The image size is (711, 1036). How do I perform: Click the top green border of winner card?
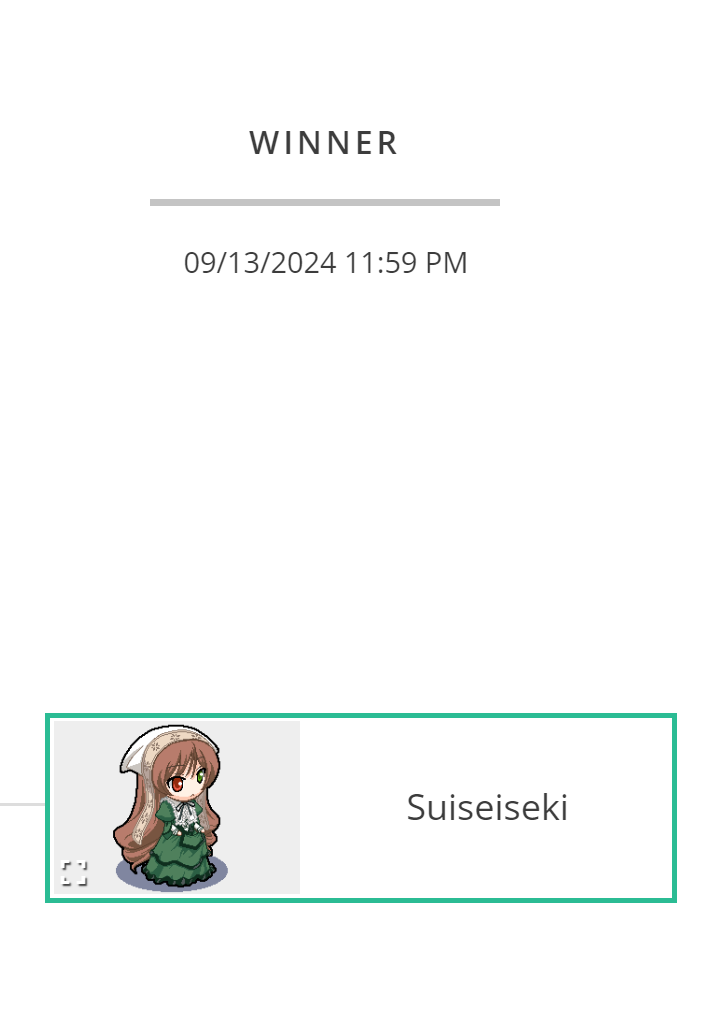tap(361, 715)
